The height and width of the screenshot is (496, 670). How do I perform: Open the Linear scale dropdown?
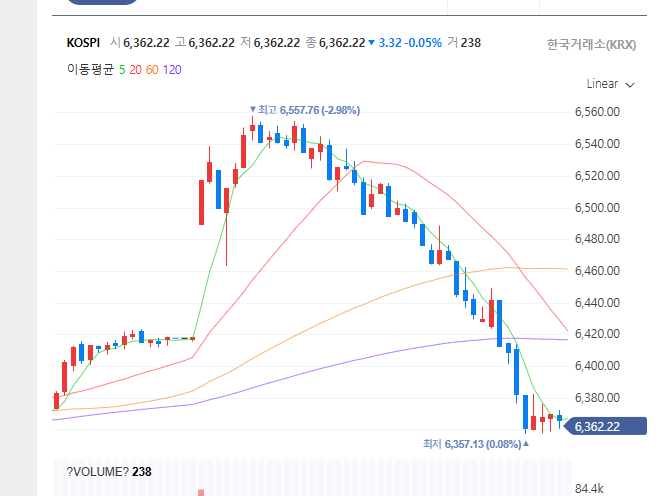pos(610,84)
